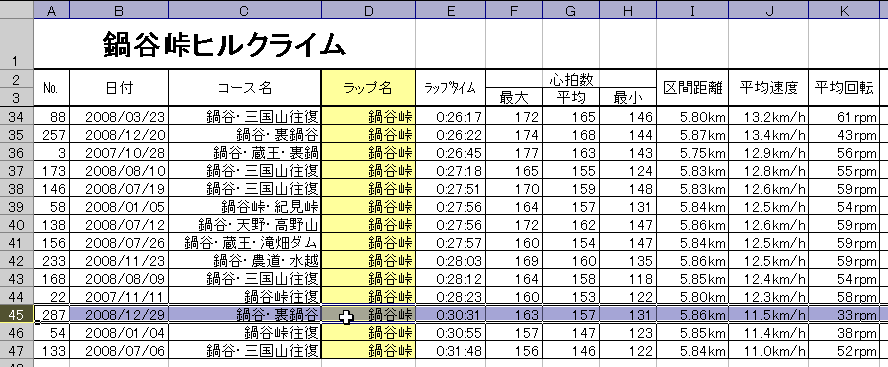Click the ラップ名 header cell
This screenshot has height=367, width=888.
(369, 88)
